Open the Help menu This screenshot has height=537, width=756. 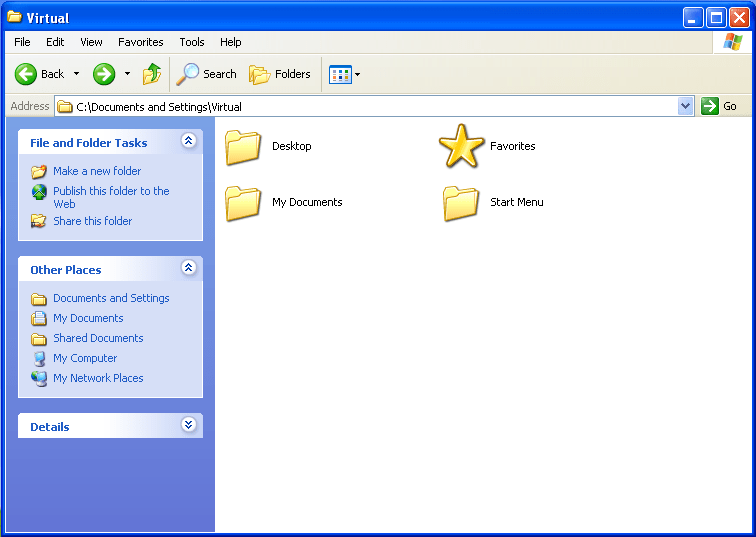click(230, 42)
